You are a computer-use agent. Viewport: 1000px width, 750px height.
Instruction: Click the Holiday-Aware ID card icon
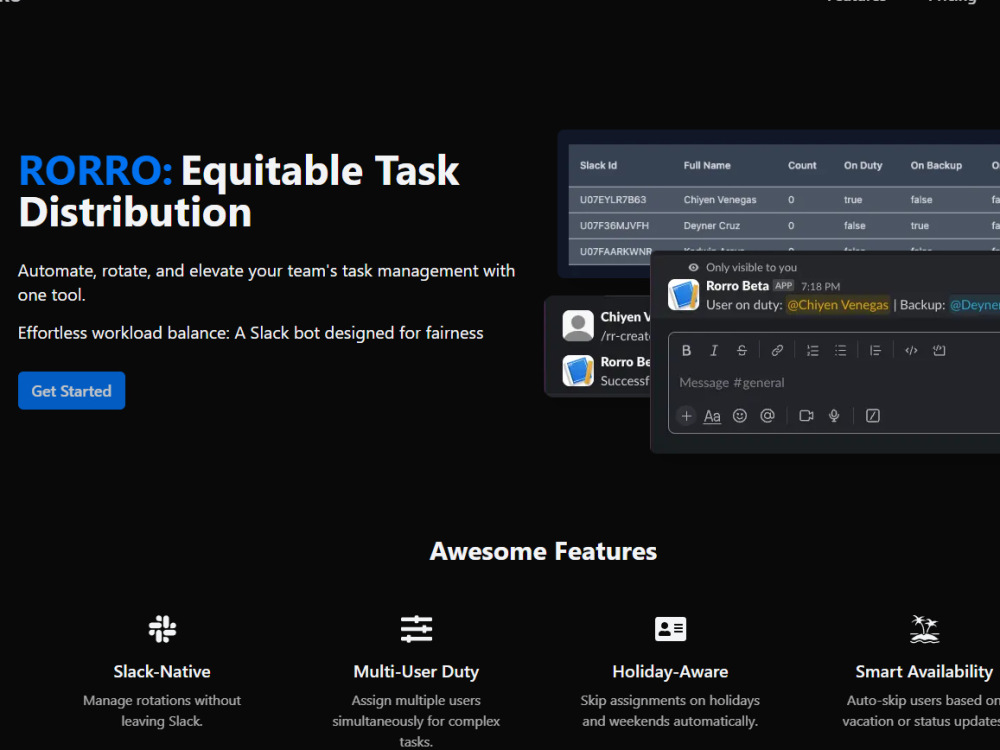(670, 629)
